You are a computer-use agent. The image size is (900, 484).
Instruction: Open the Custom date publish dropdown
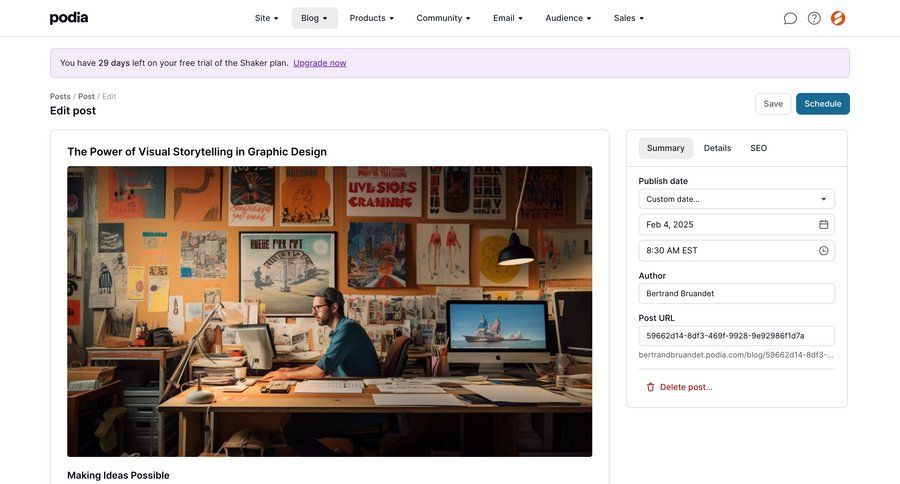pyautogui.click(x=736, y=199)
